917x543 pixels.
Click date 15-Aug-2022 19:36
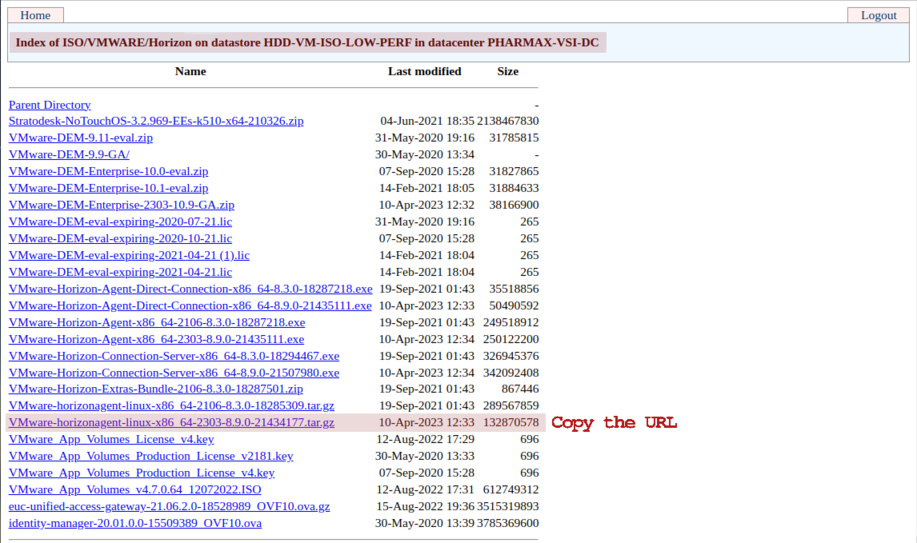pyautogui.click(x=425, y=507)
